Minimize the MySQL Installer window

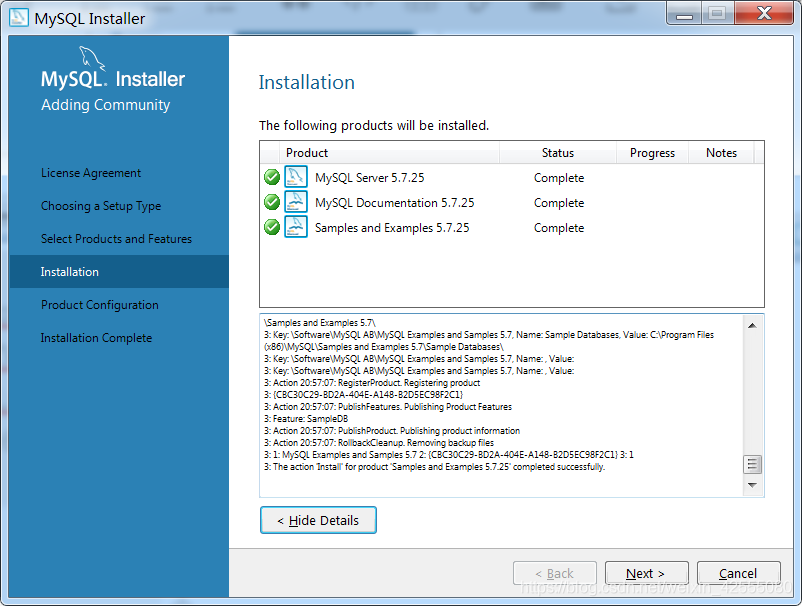[x=684, y=15]
